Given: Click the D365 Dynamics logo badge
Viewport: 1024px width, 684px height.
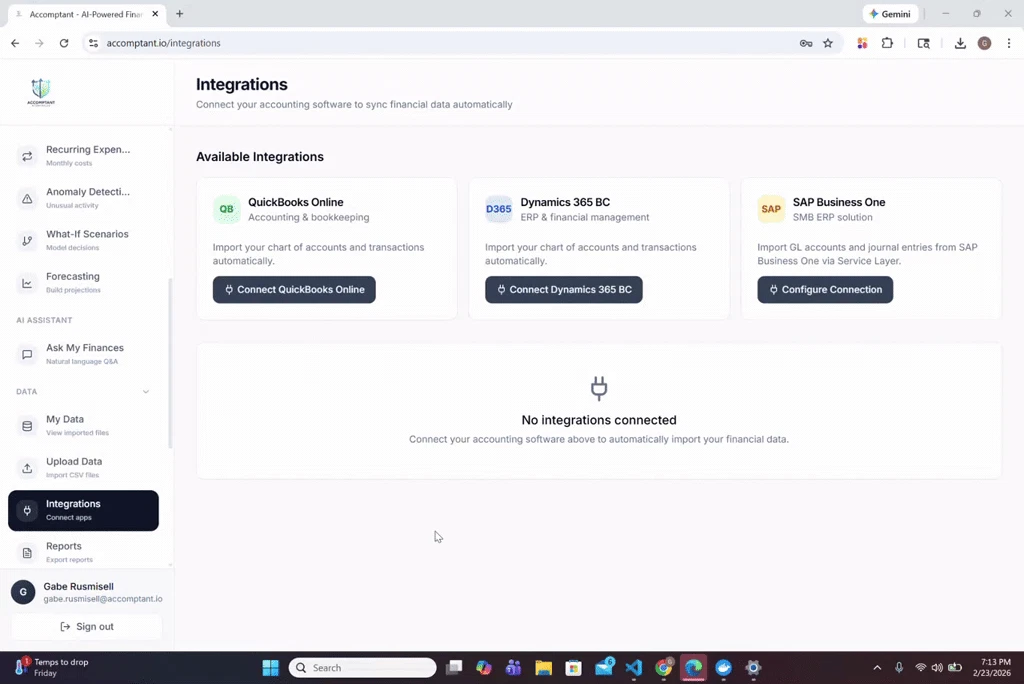Looking at the screenshot, I should click(499, 209).
